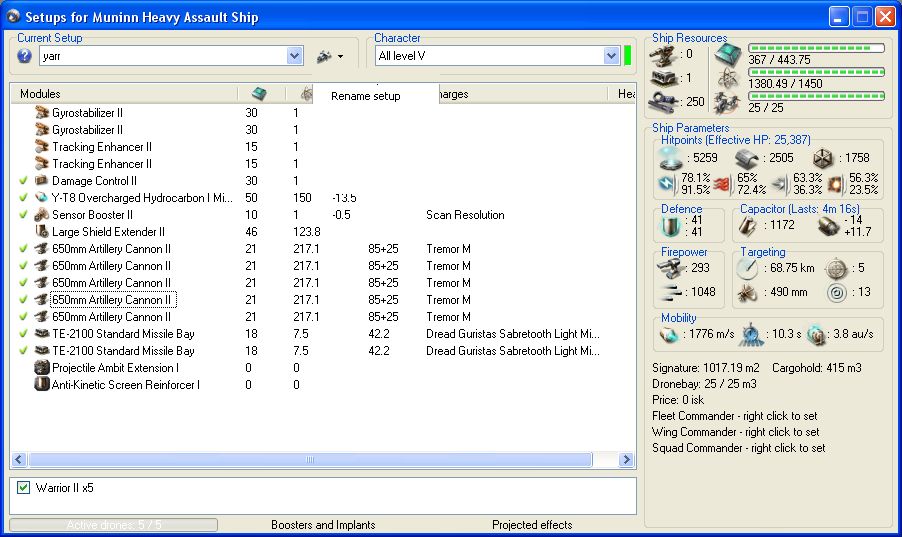The height and width of the screenshot is (537, 902).
Task: Click the launcher hardpoints icon in Ship Resources
Action: pyautogui.click(x=662, y=78)
